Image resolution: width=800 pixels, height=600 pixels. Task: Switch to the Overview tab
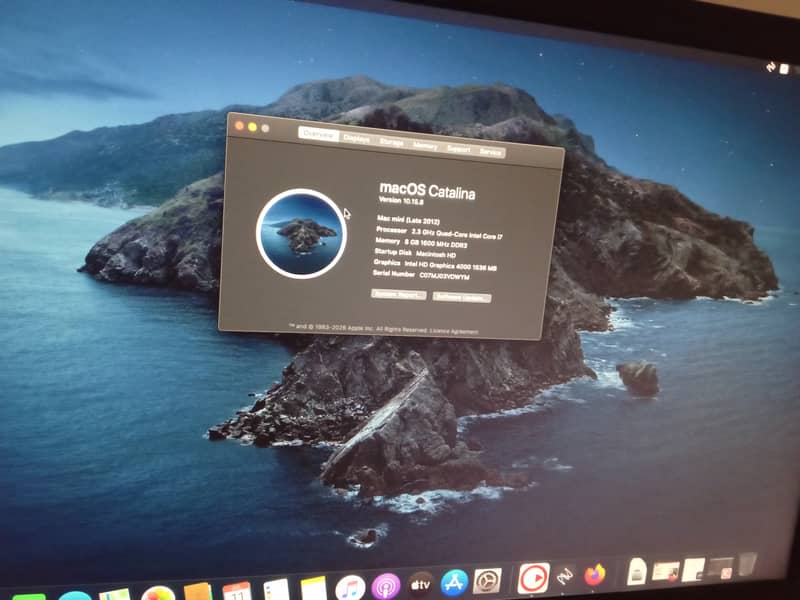pos(318,134)
